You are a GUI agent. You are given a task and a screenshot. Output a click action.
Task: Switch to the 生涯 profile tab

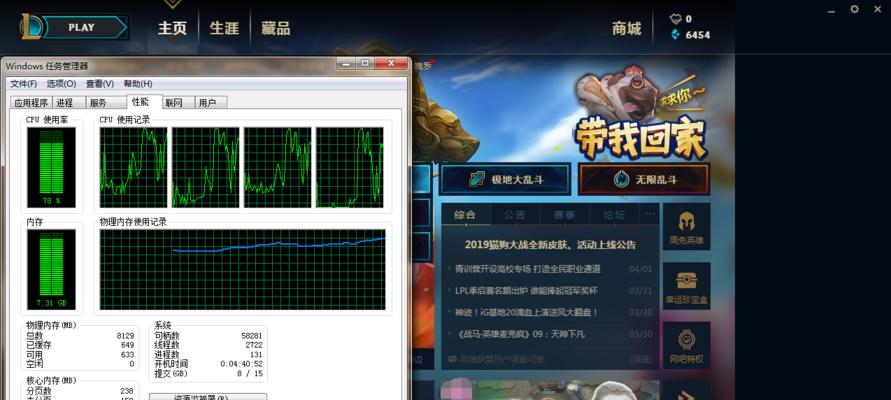224,28
